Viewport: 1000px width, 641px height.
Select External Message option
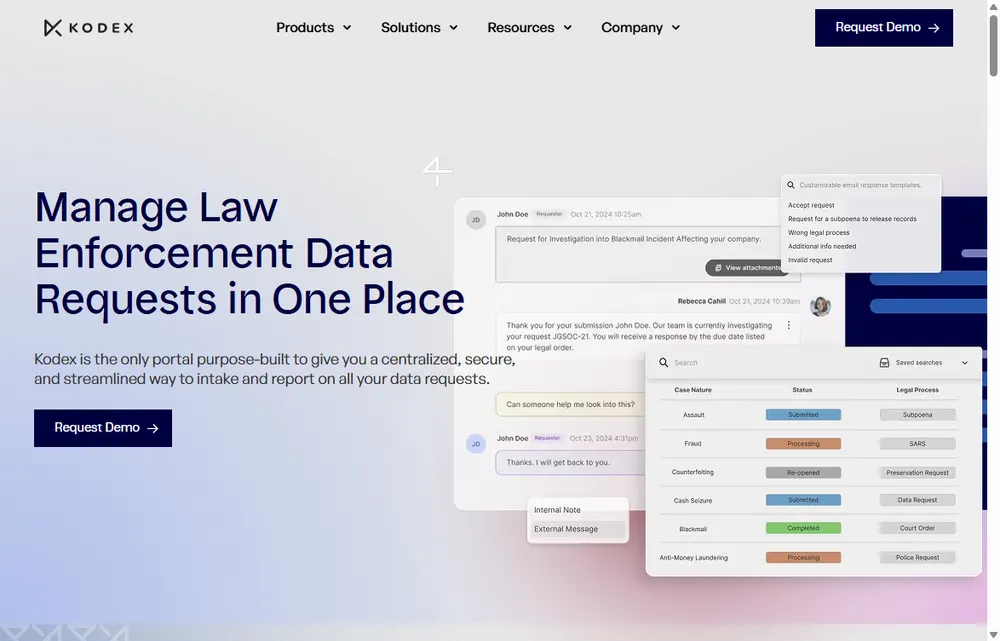[x=578, y=529]
